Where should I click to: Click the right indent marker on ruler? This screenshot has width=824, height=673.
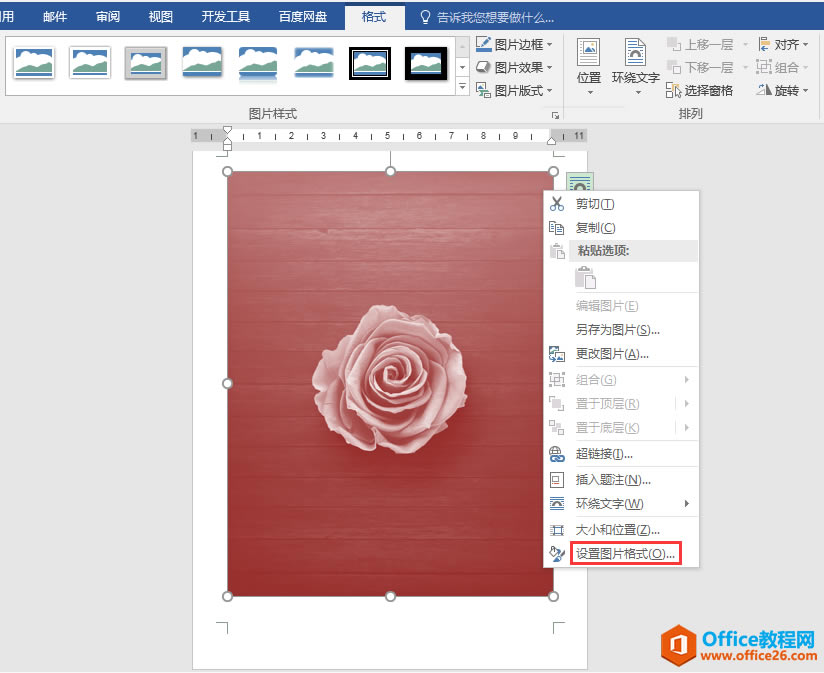[x=551, y=140]
